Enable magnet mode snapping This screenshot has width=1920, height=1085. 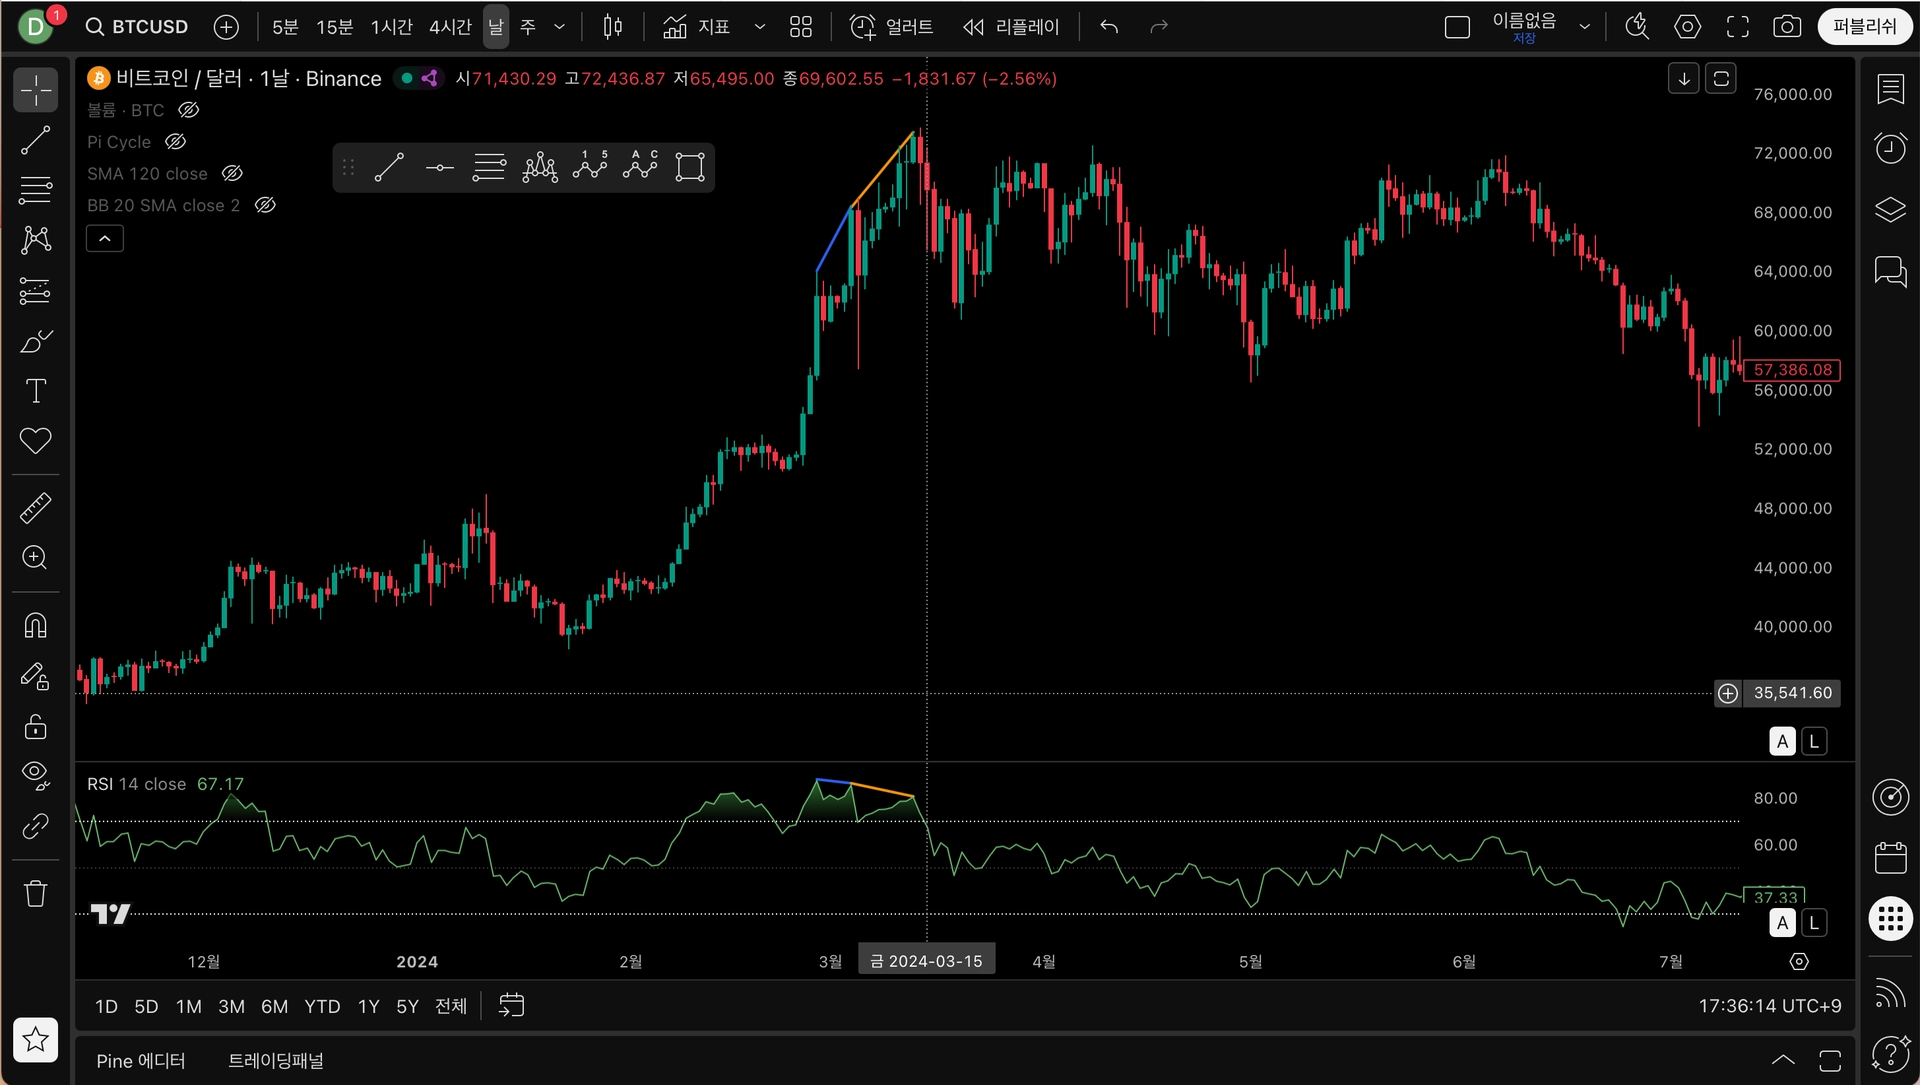[x=36, y=626]
